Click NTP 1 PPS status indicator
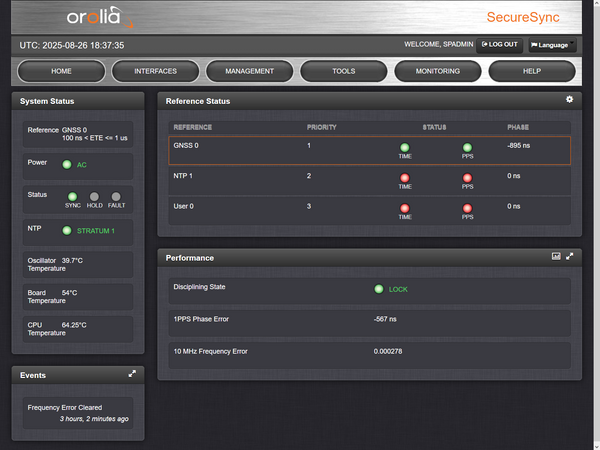 [467, 178]
